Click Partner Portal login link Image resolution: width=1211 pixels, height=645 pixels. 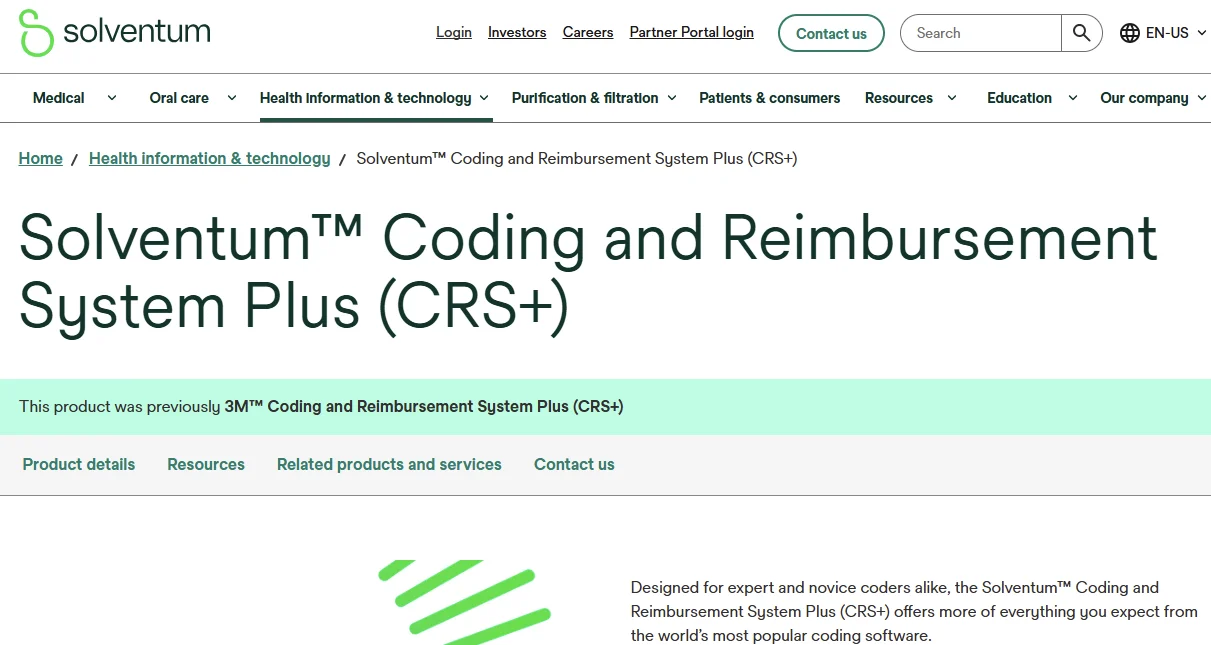point(692,32)
